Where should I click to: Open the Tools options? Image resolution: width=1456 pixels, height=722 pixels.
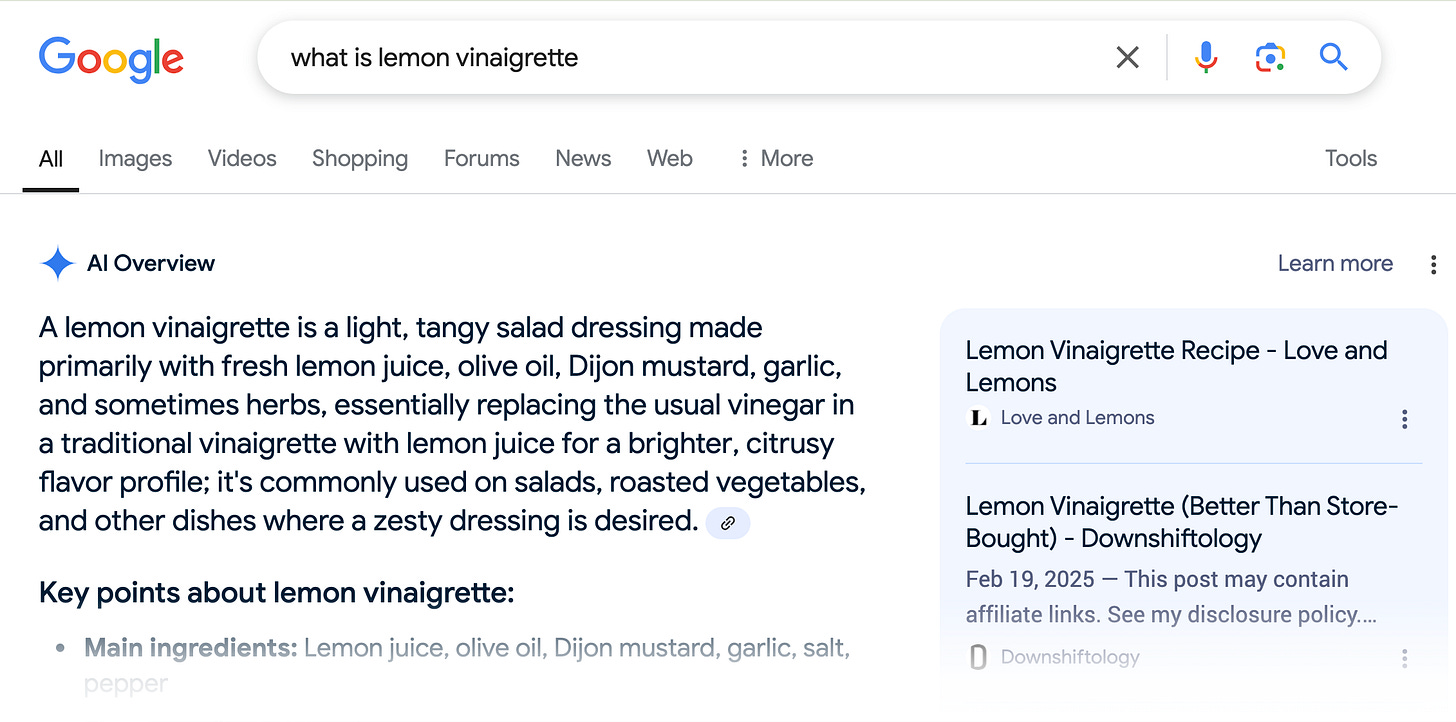point(1351,158)
